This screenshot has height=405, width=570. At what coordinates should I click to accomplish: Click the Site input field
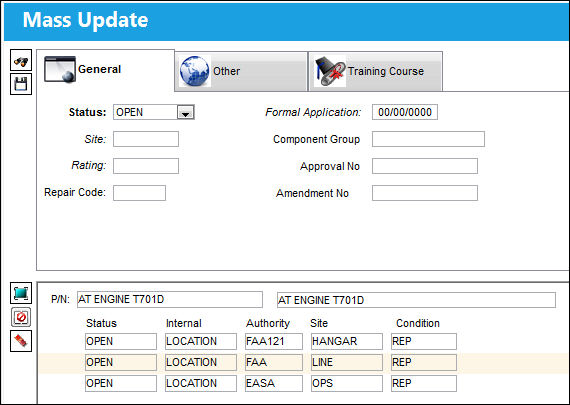pos(146,139)
